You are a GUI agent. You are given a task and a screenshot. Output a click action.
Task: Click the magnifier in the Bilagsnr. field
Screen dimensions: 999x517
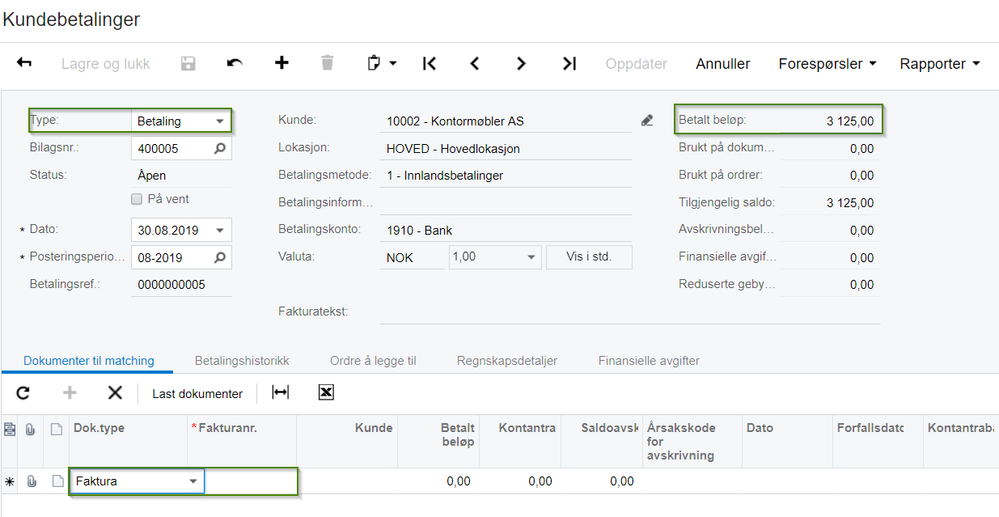tap(219, 149)
